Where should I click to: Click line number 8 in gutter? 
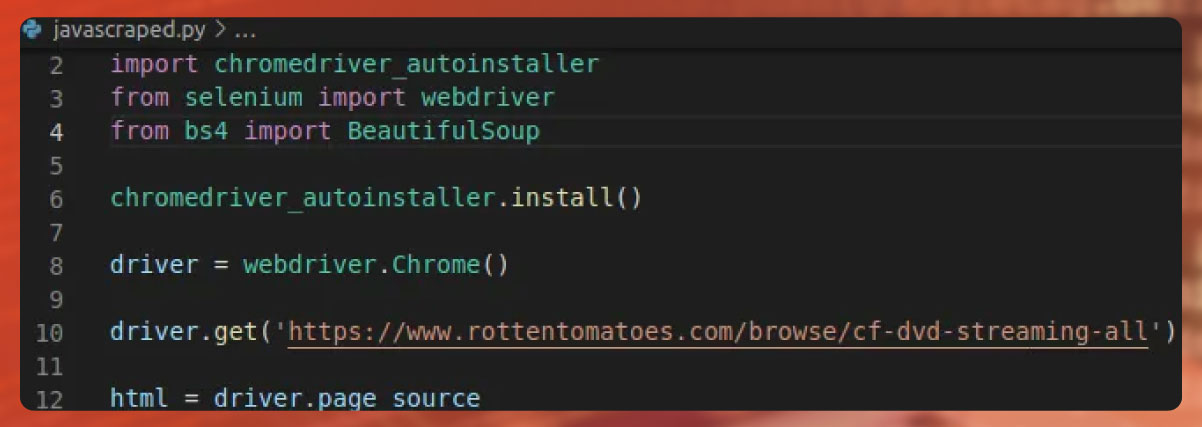click(x=55, y=266)
